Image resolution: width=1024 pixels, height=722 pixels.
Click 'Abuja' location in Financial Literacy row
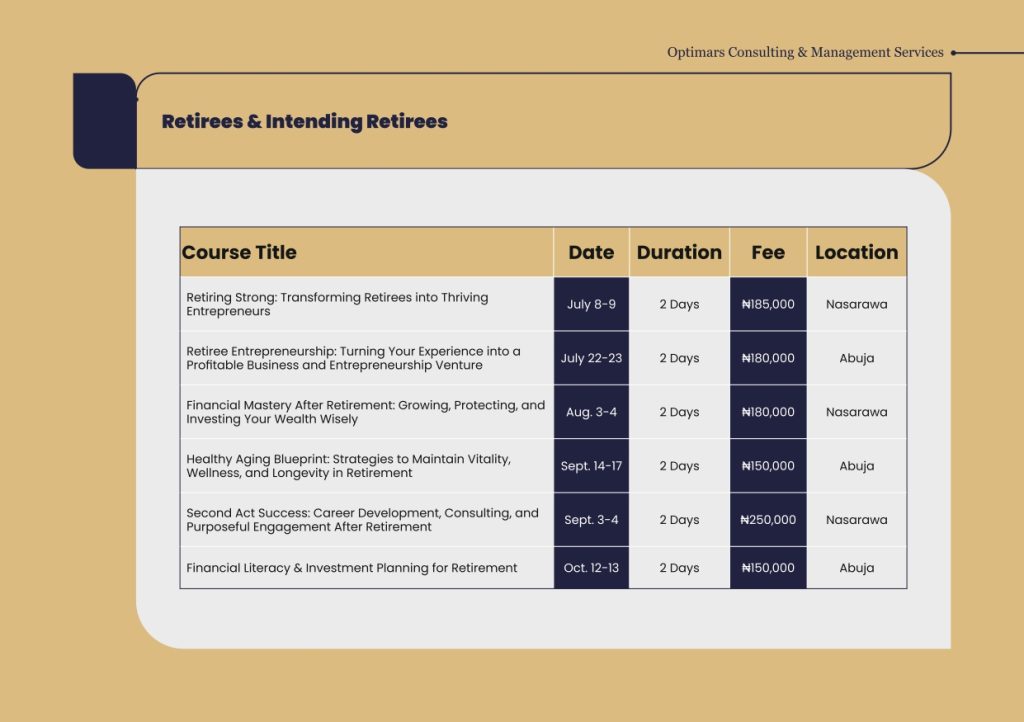[857, 568]
